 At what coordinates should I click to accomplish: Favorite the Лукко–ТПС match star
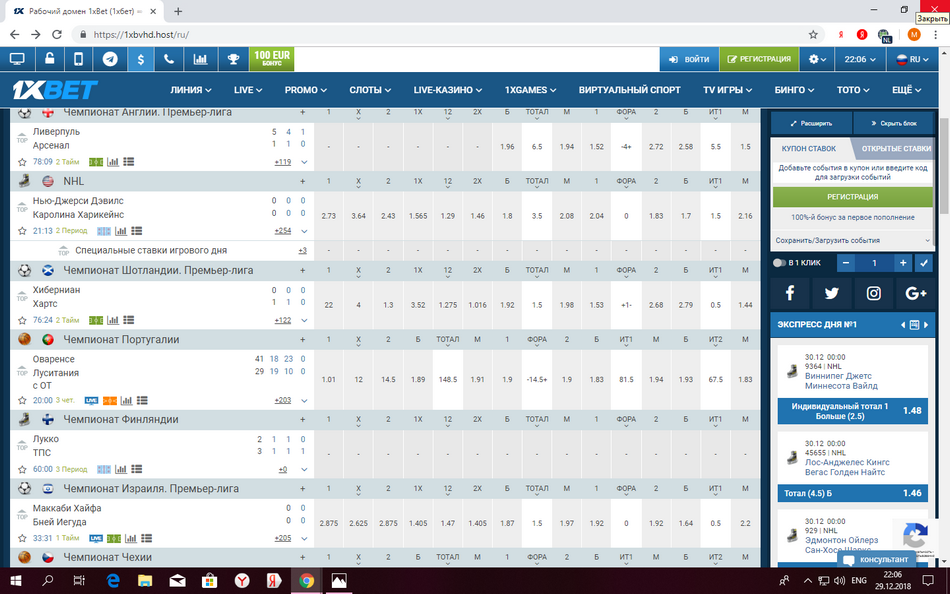coord(22,469)
